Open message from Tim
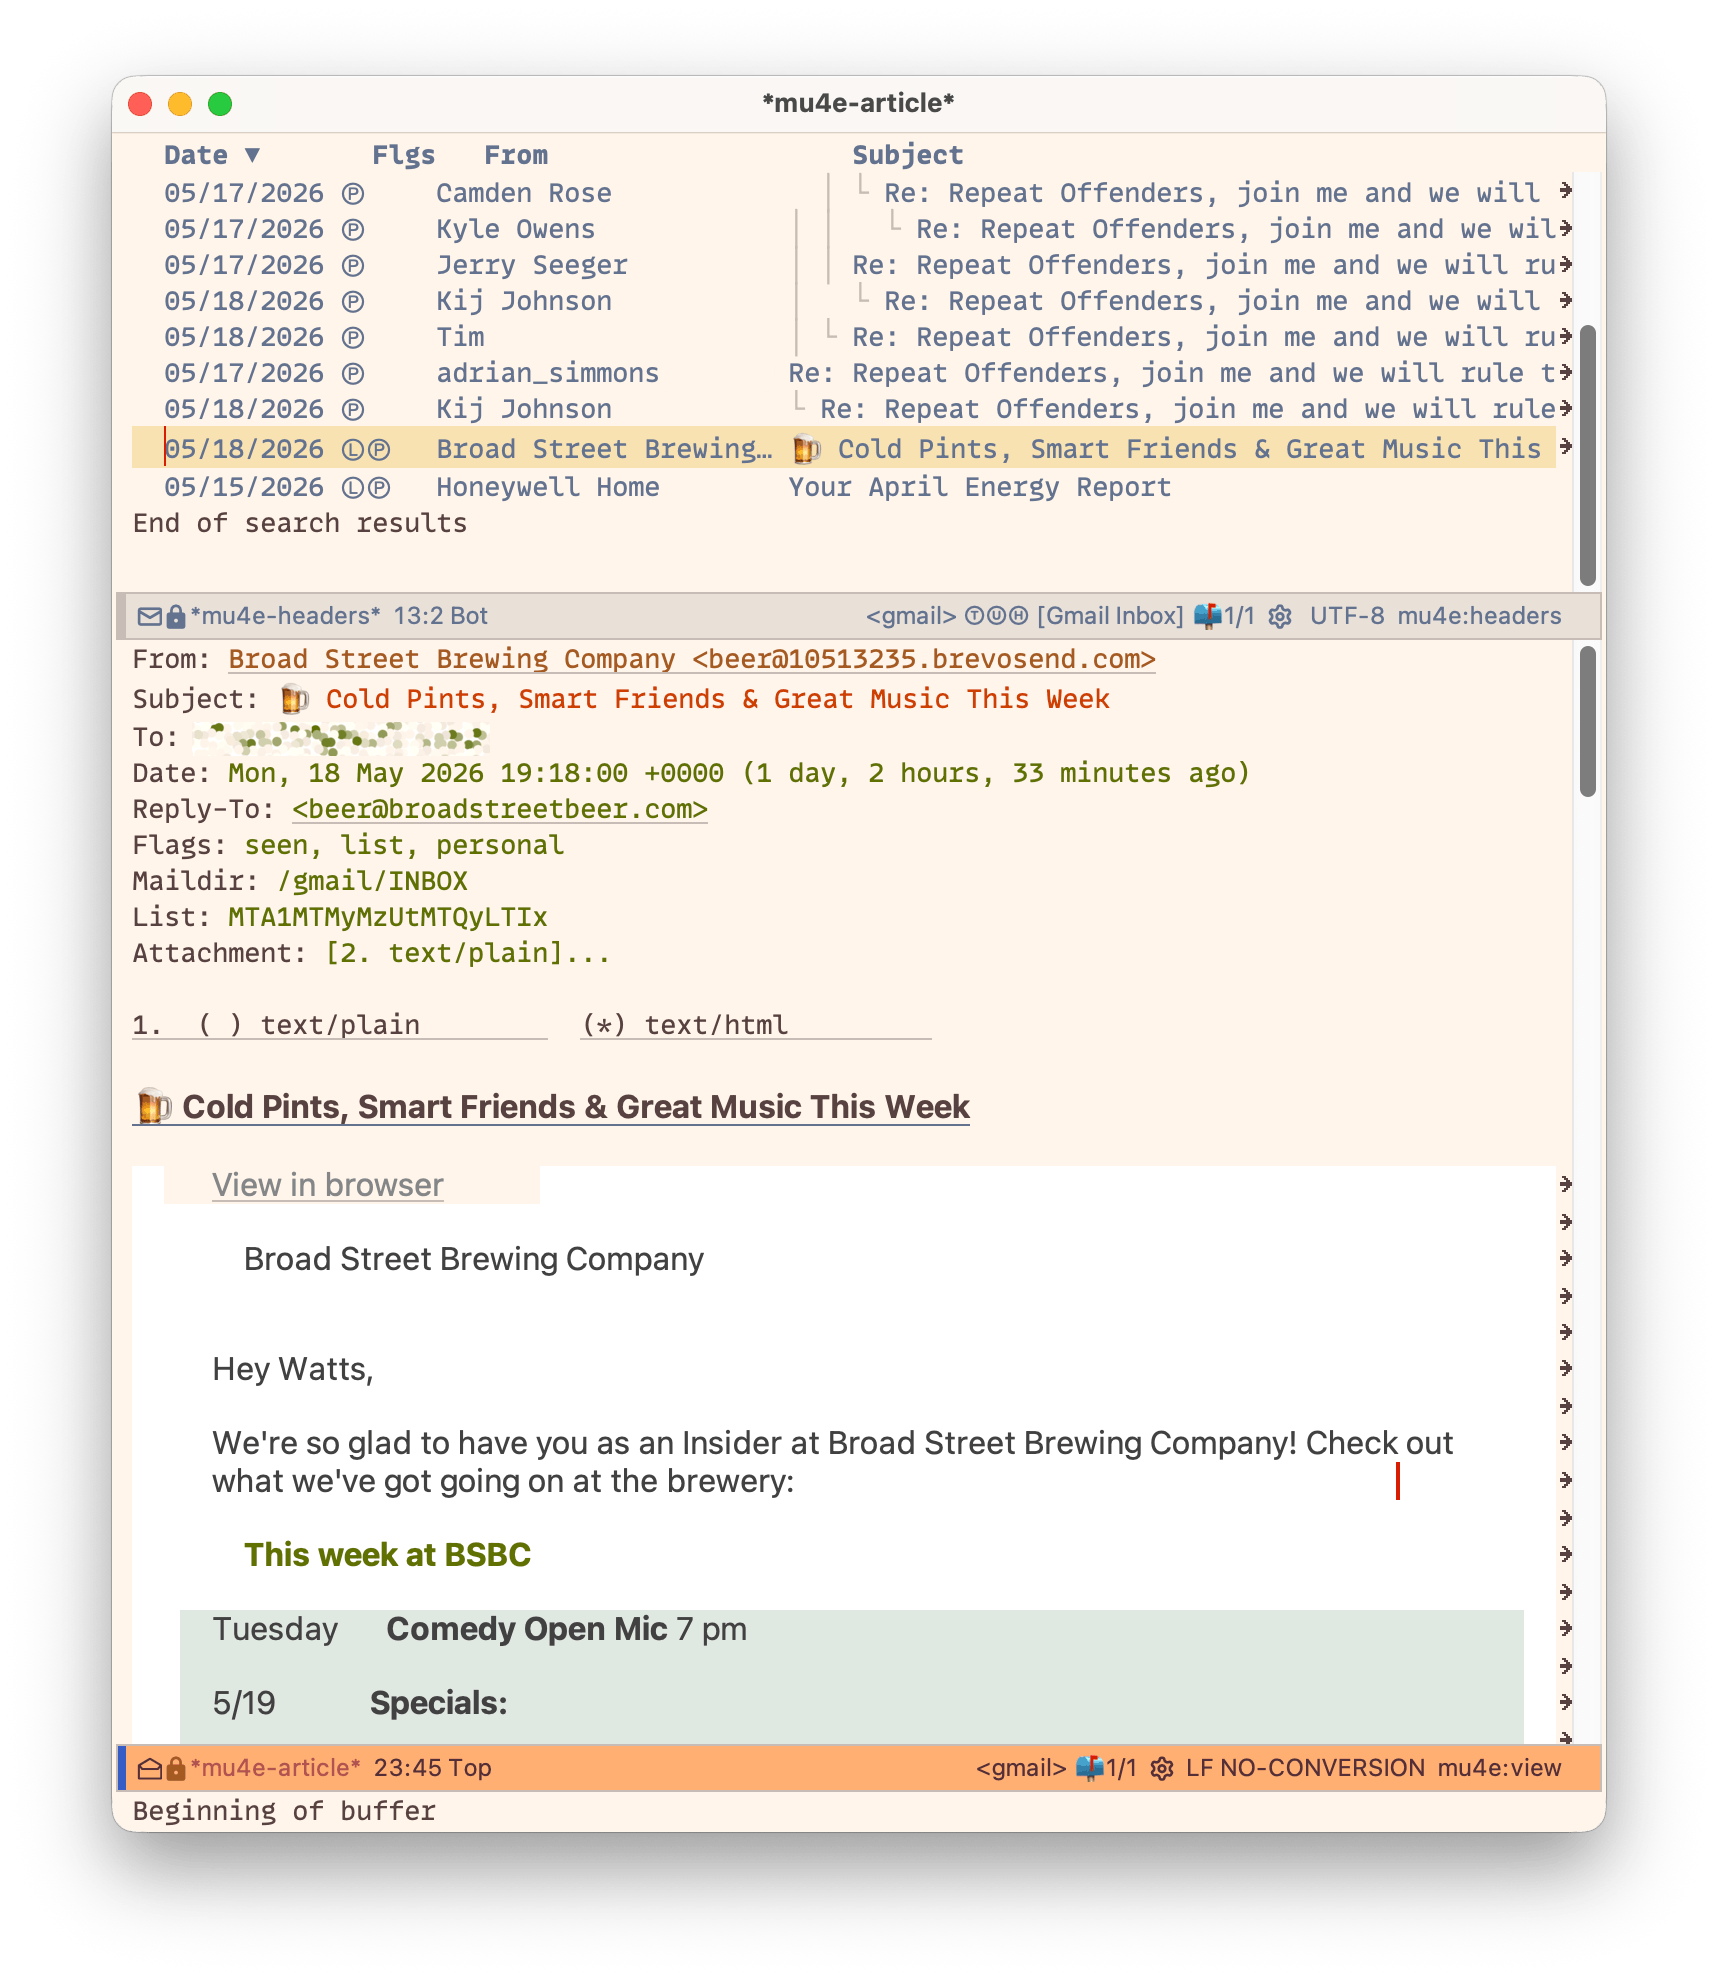The height and width of the screenshot is (1980, 1718). (x=844, y=337)
